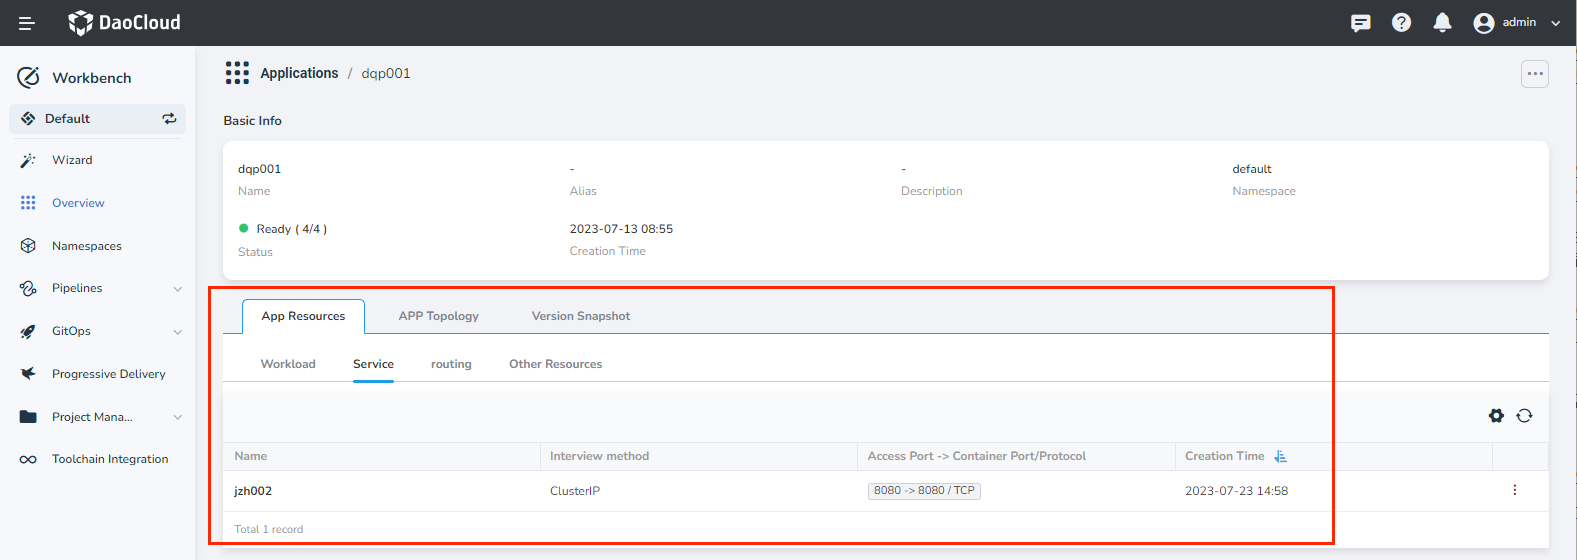Viewport: 1577px width, 560px height.
Task: Go back to Applications breadcrumb
Action: click(299, 73)
